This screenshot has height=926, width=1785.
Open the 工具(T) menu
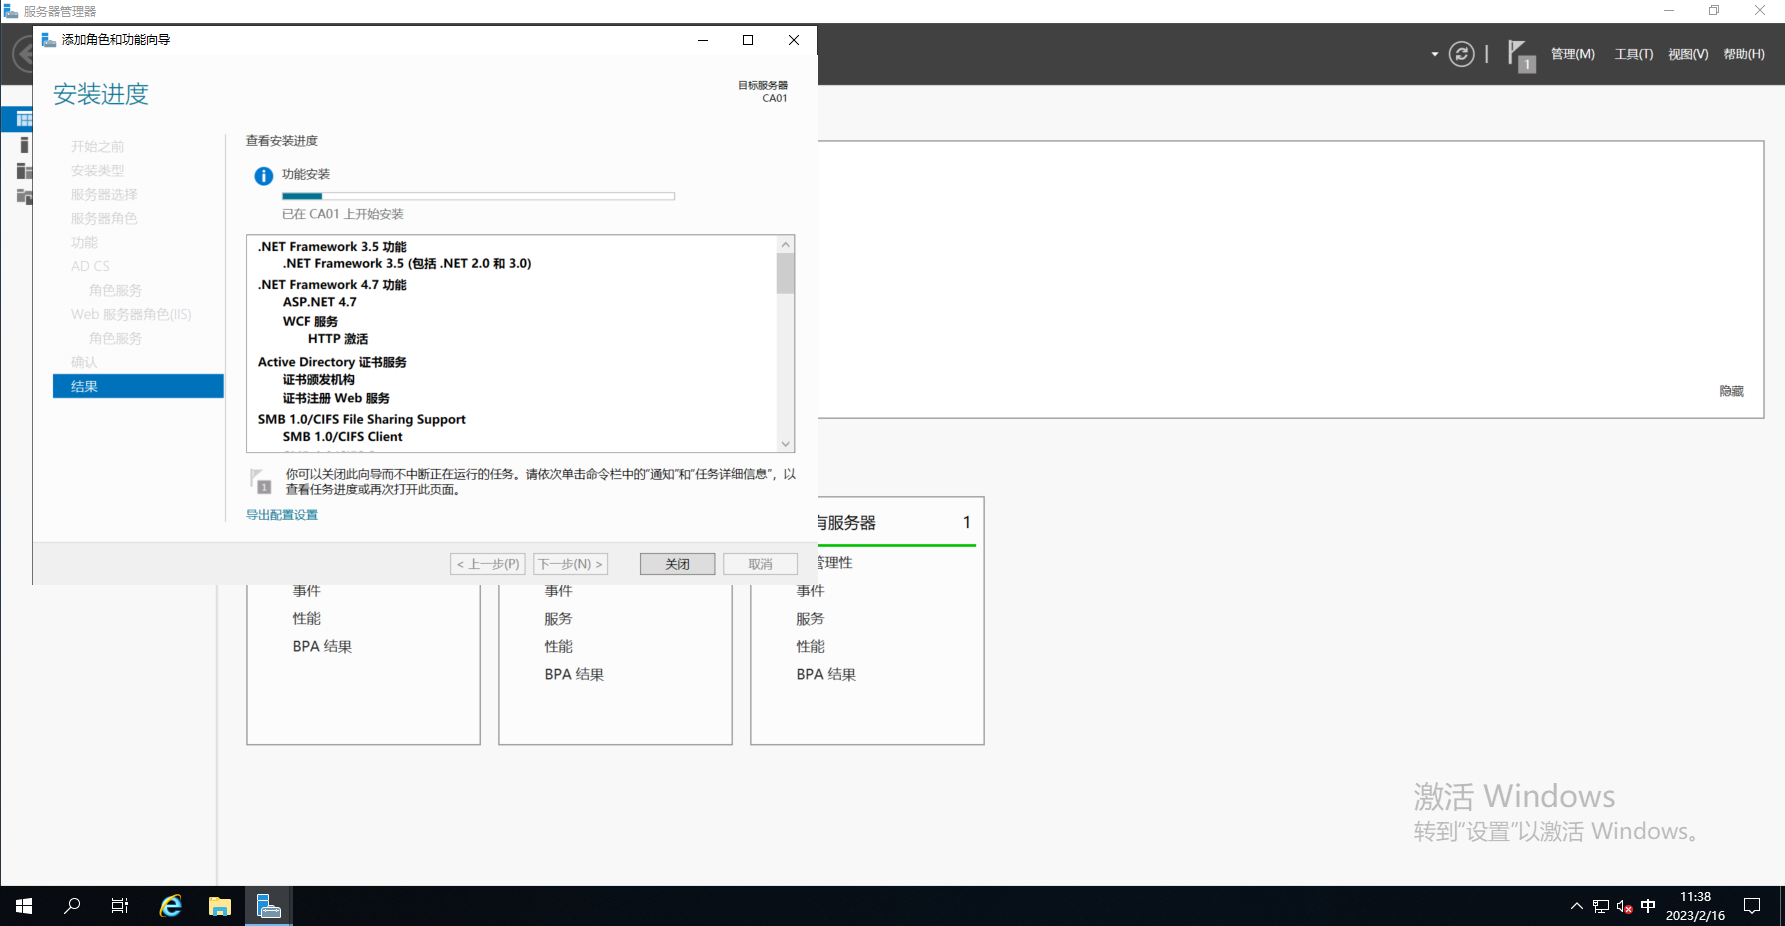click(x=1633, y=54)
